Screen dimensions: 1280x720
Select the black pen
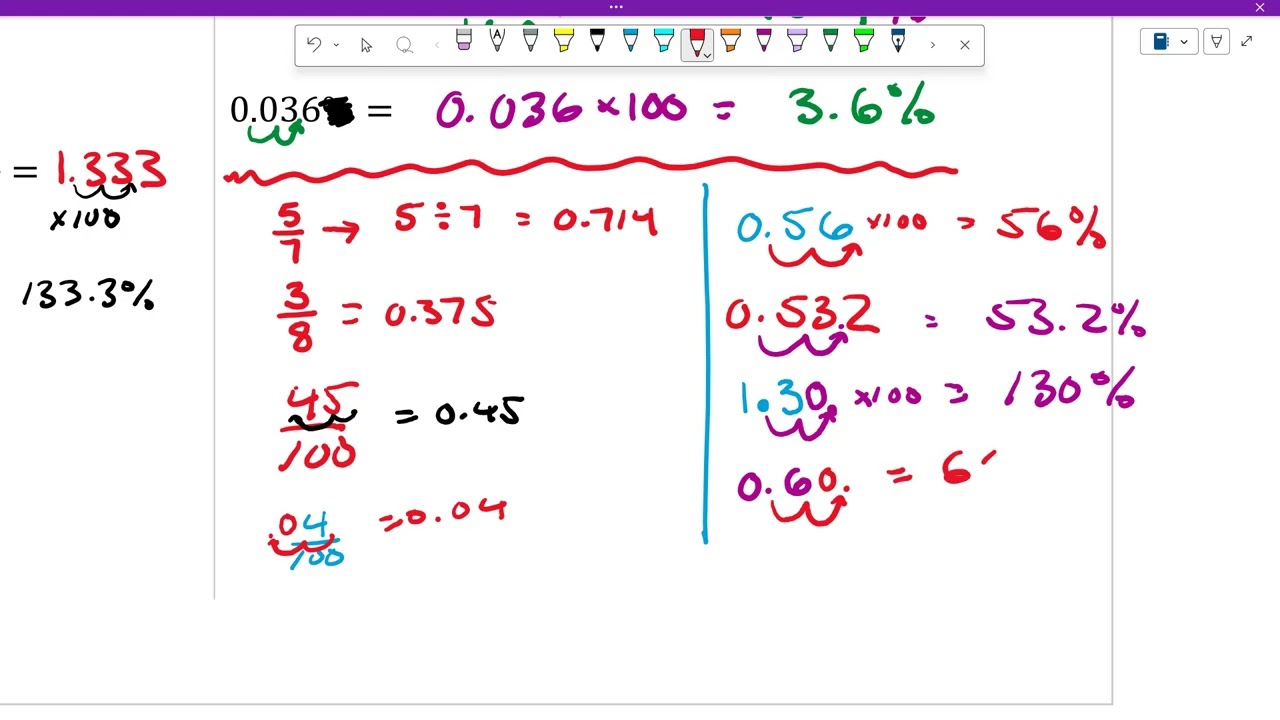[597, 41]
